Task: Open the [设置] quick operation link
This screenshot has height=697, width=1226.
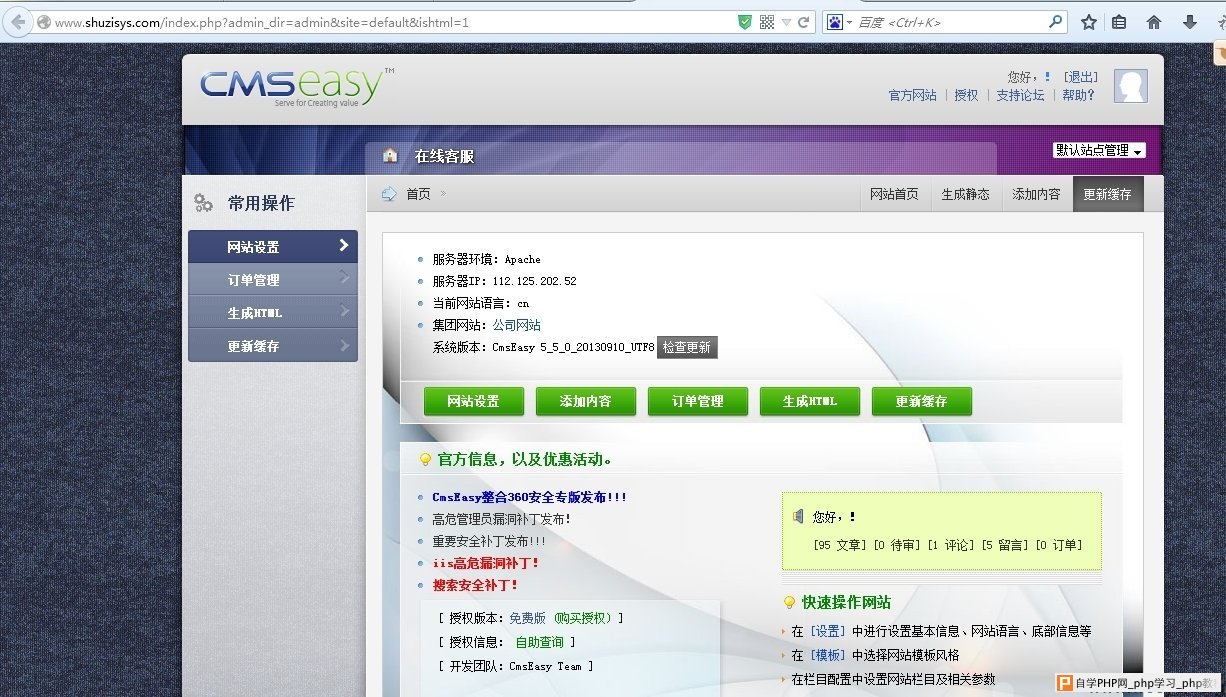Action: tap(827, 631)
